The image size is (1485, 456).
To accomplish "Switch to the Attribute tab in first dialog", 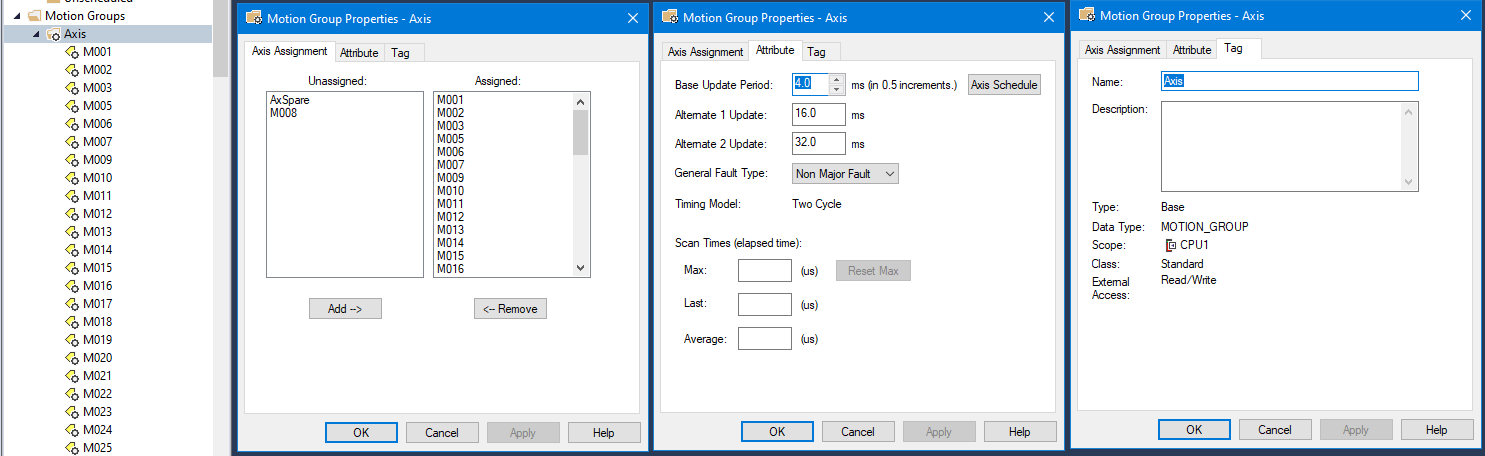I will click(x=358, y=53).
